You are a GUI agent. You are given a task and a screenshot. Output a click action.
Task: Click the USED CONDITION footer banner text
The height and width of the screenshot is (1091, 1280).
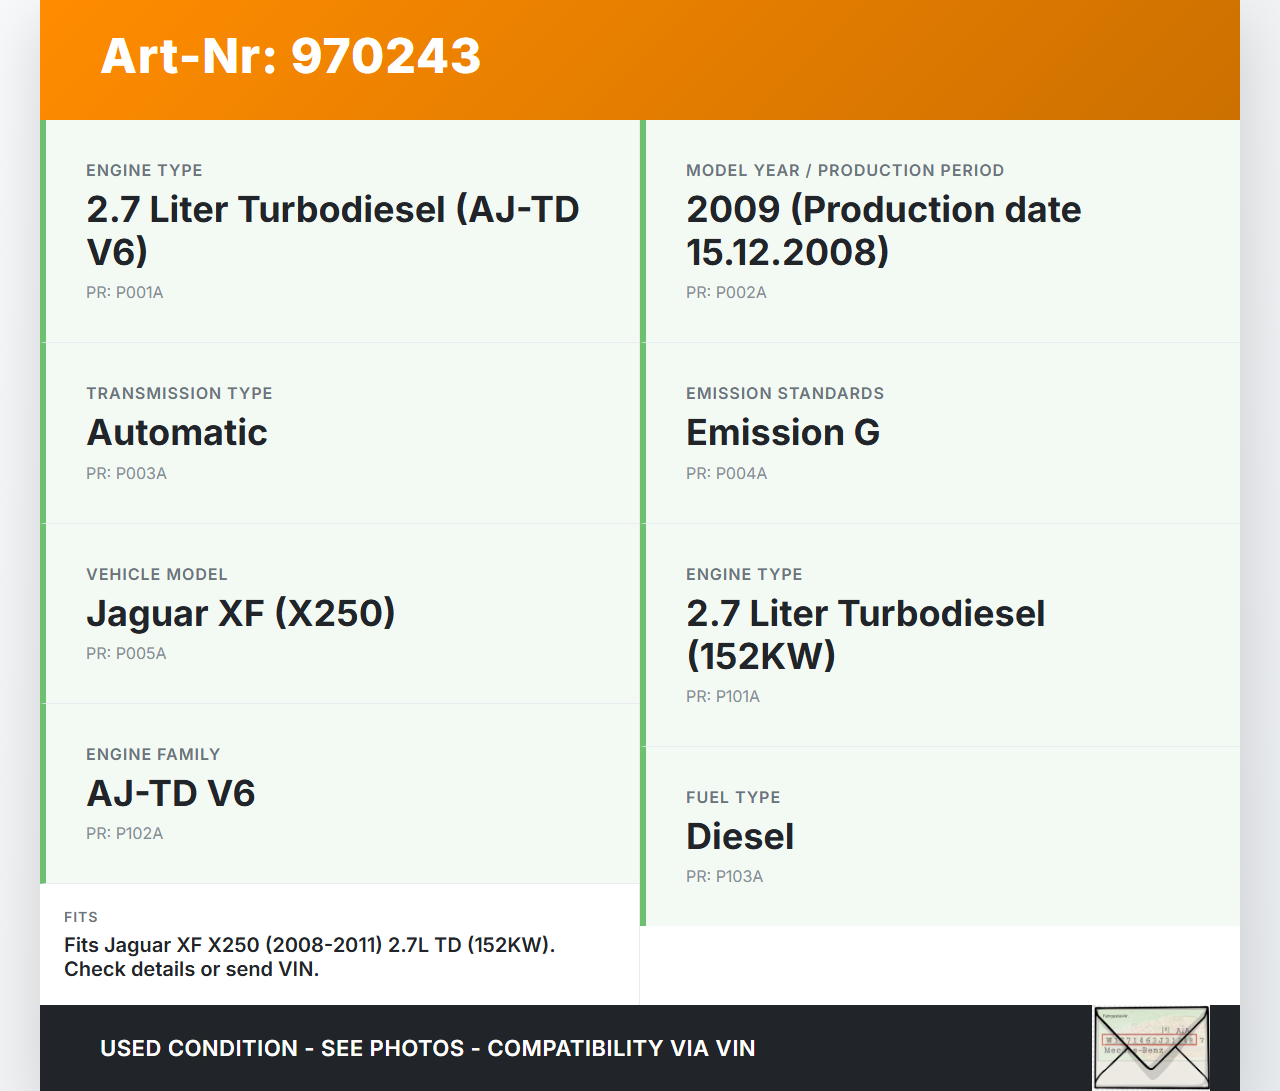click(x=428, y=1048)
